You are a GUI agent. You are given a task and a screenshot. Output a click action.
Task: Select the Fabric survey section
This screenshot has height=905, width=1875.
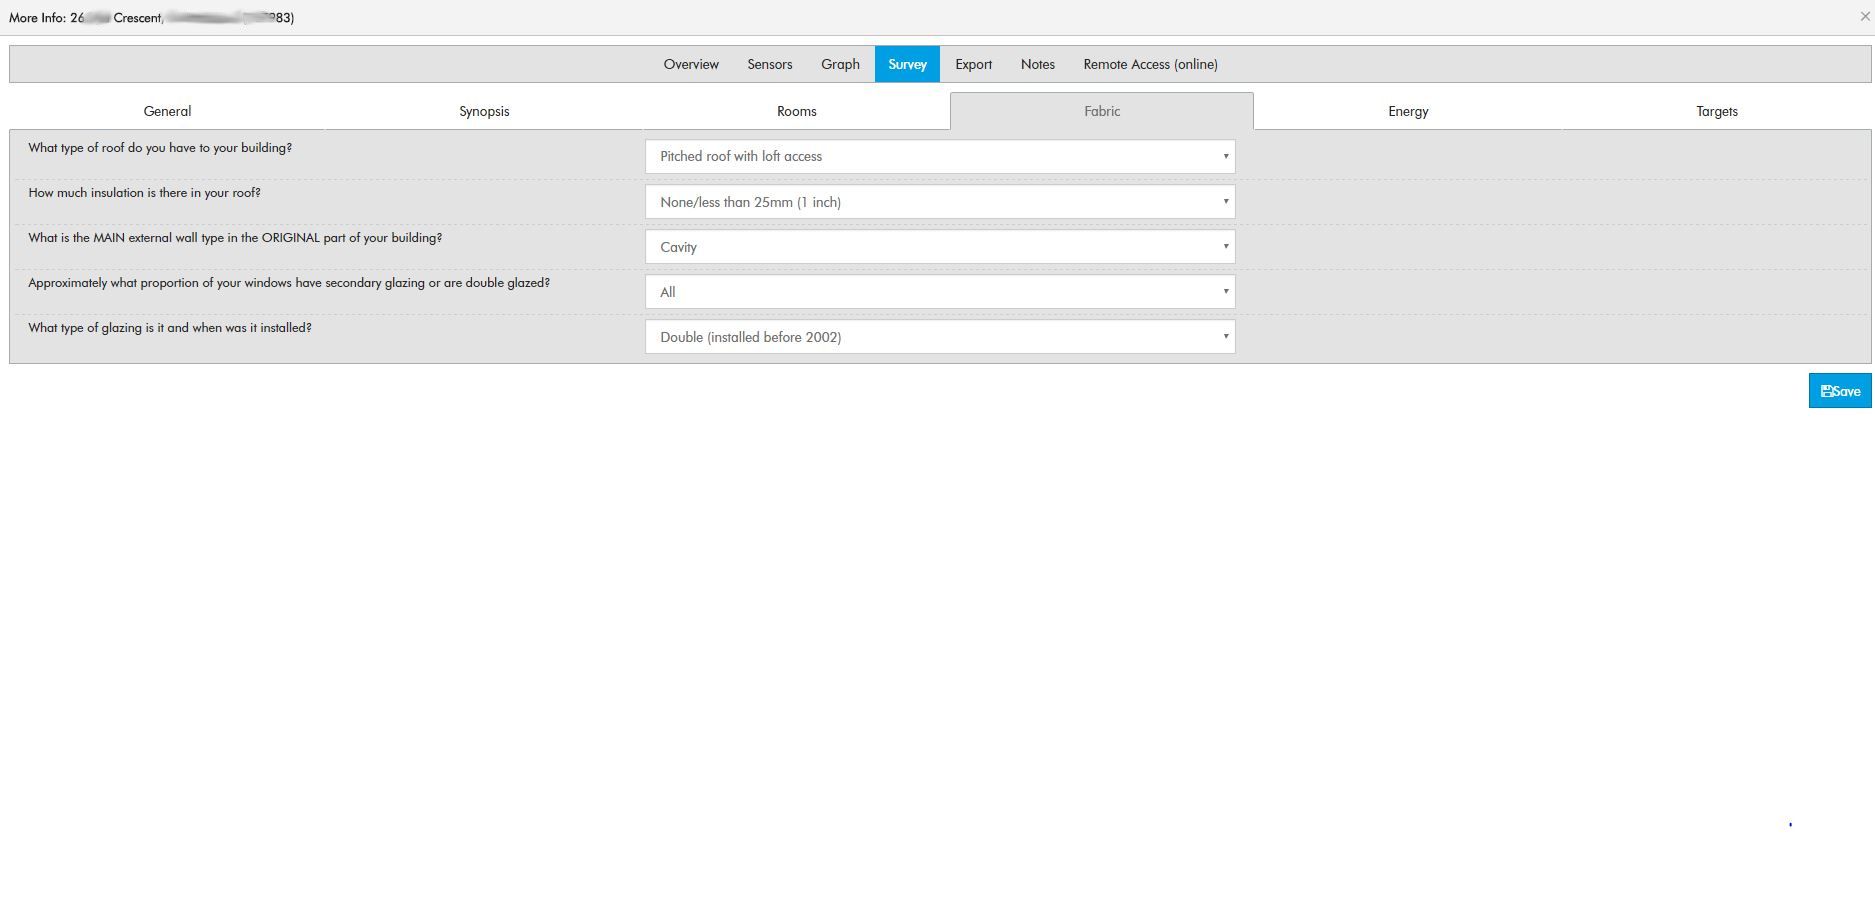pos(1101,111)
